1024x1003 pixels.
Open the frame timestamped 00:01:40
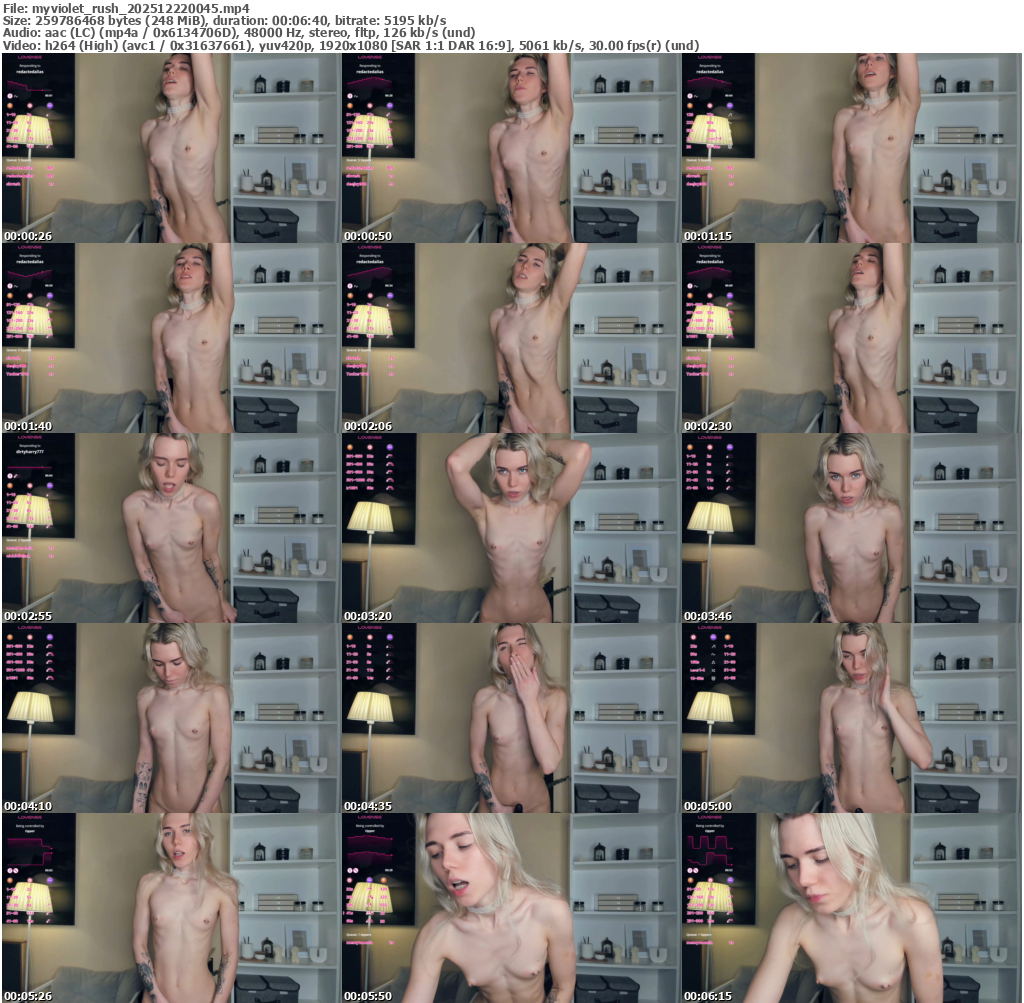pyautogui.click(x=170, y=338)
